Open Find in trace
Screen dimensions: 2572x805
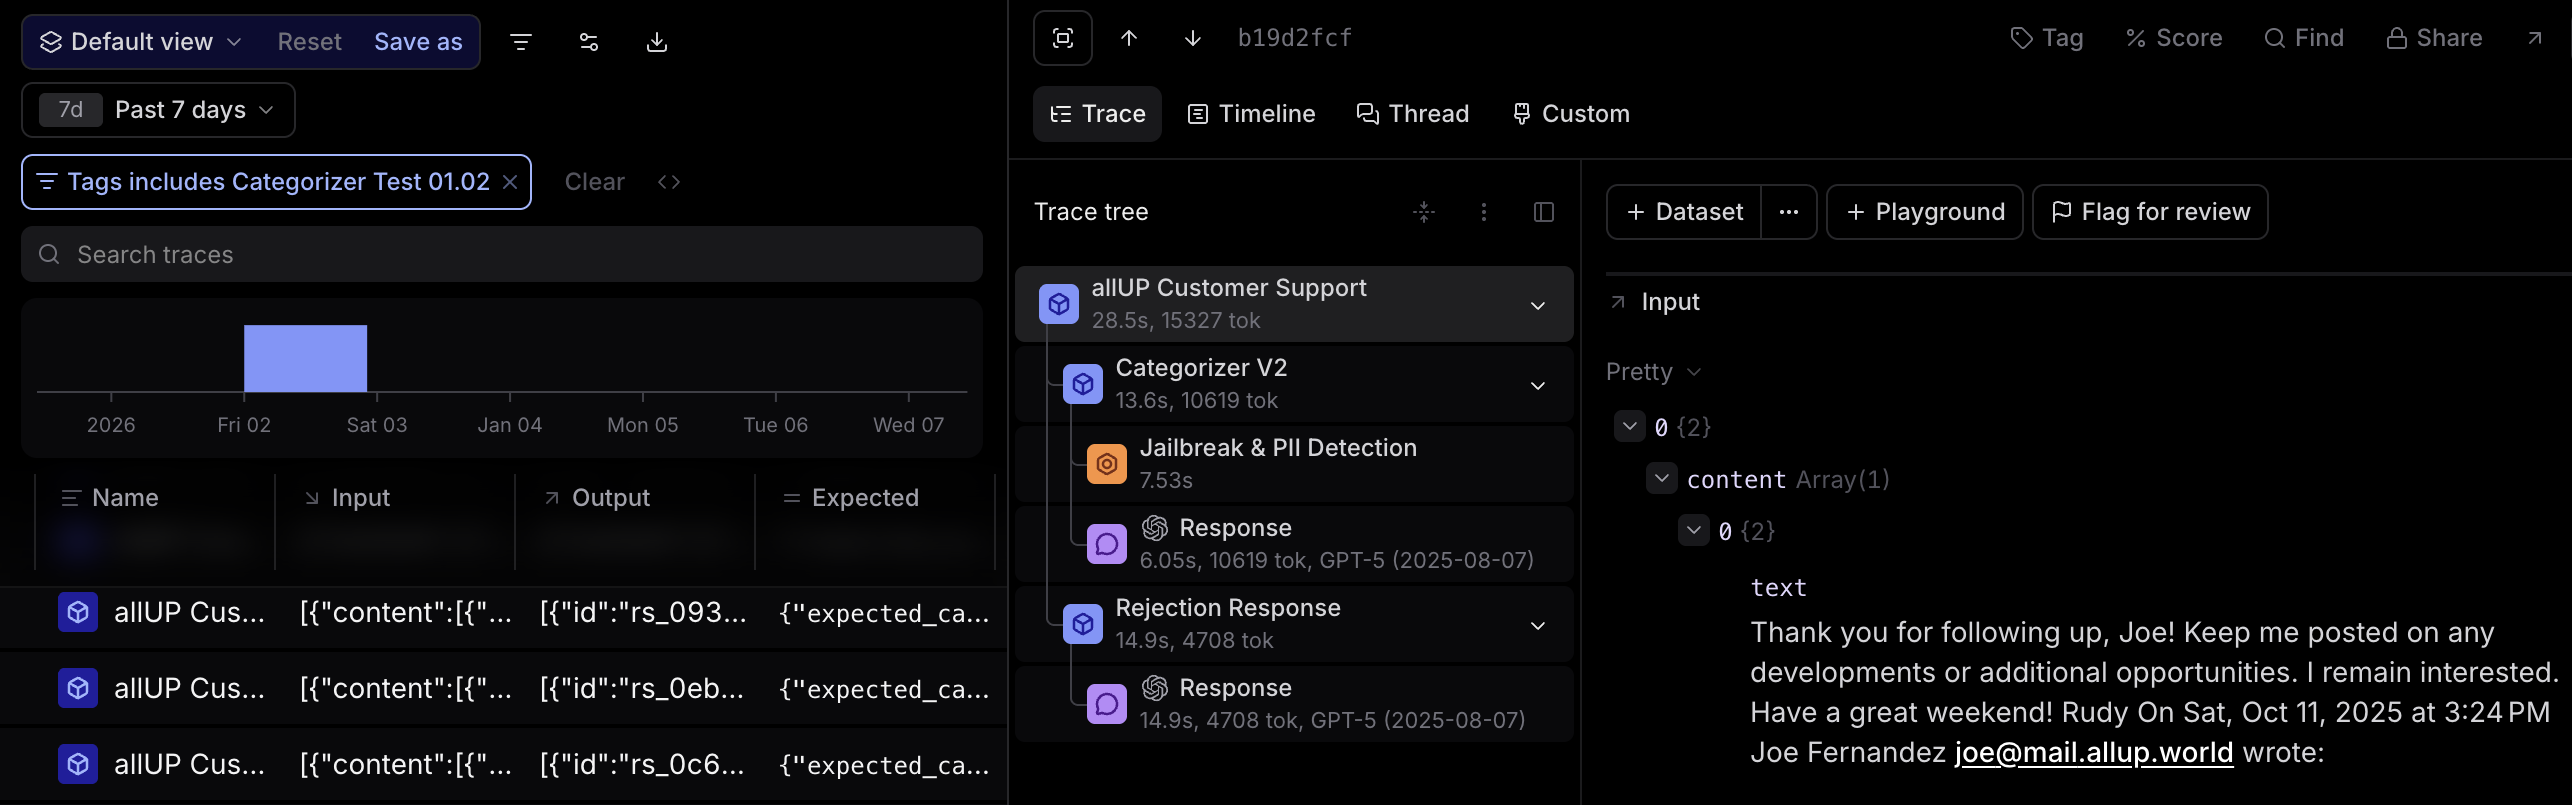[x=2304, y=38]
